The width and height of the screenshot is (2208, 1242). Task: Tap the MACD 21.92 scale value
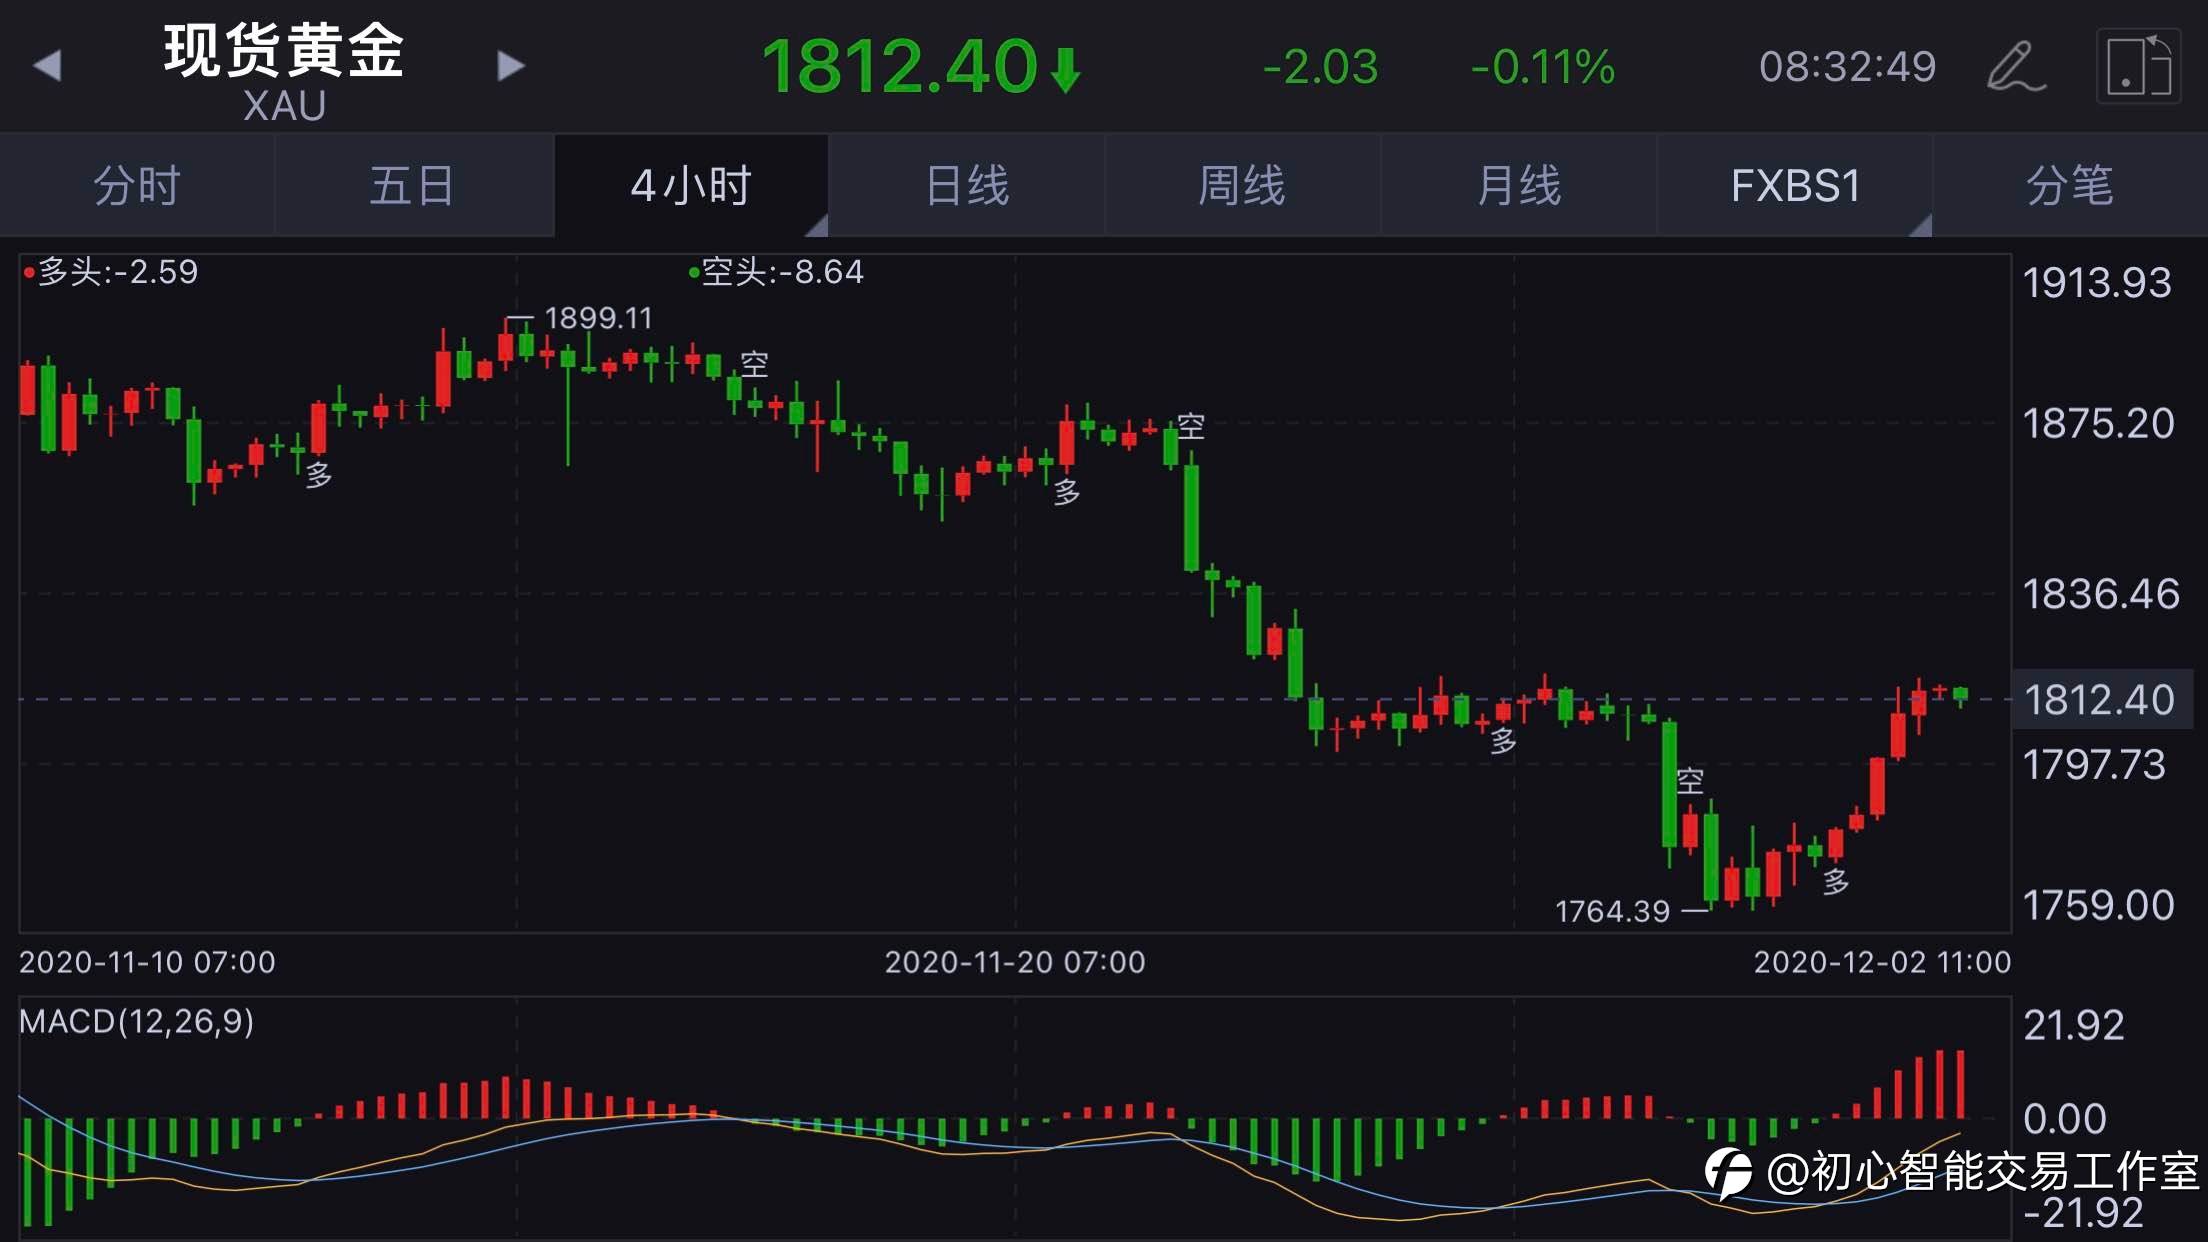2073,1026
